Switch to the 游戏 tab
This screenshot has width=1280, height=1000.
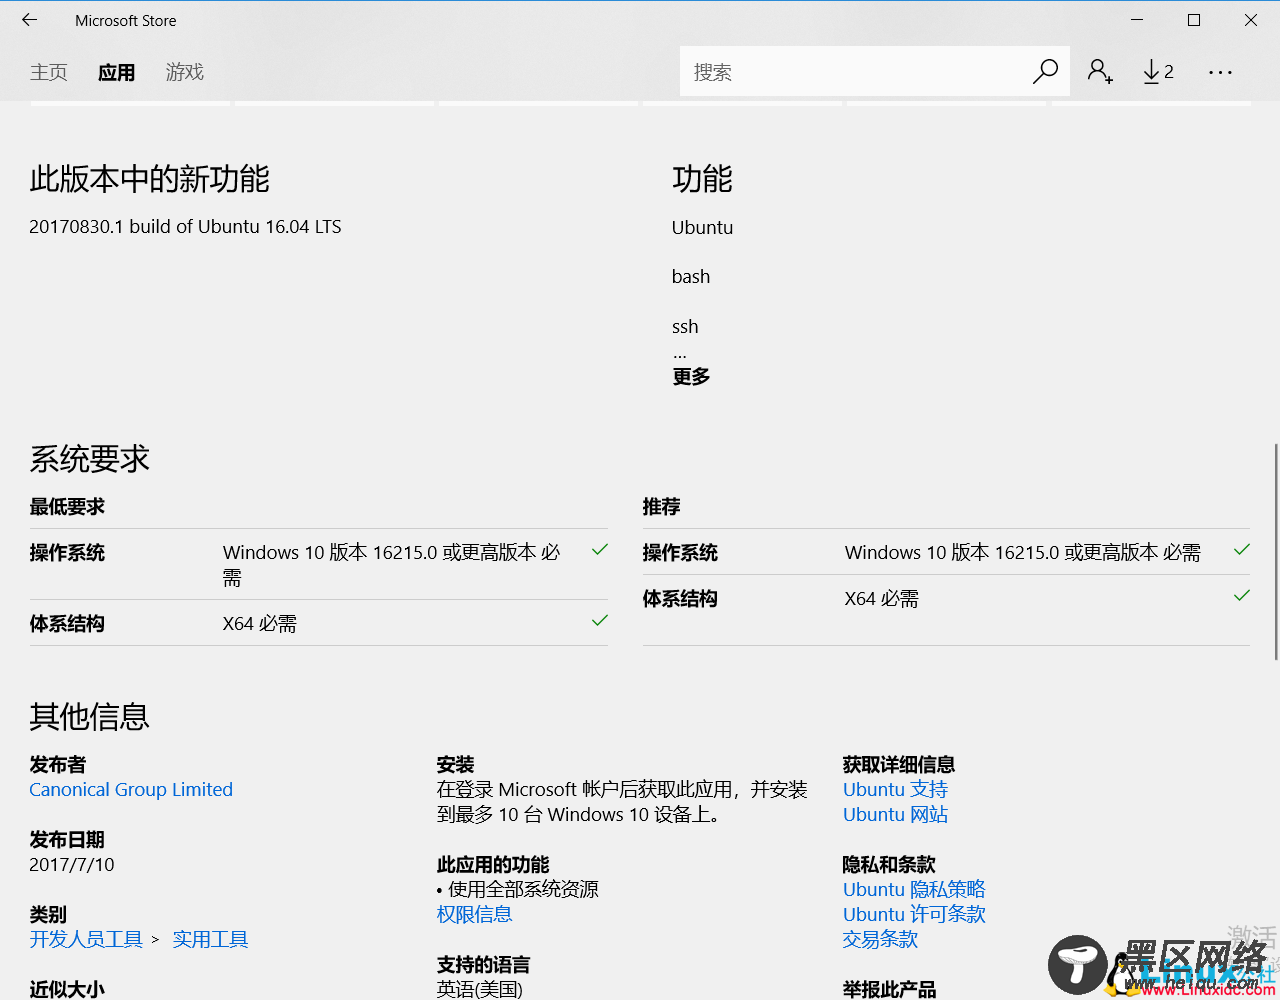pos(185,72)
